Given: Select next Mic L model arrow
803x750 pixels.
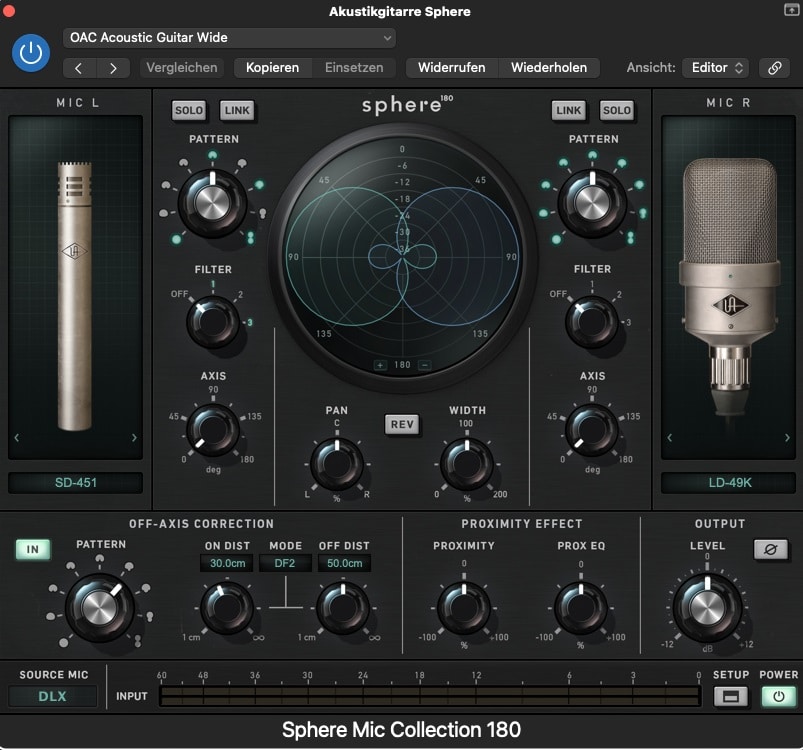Looking at the screenshot, I should coord(134,438).
